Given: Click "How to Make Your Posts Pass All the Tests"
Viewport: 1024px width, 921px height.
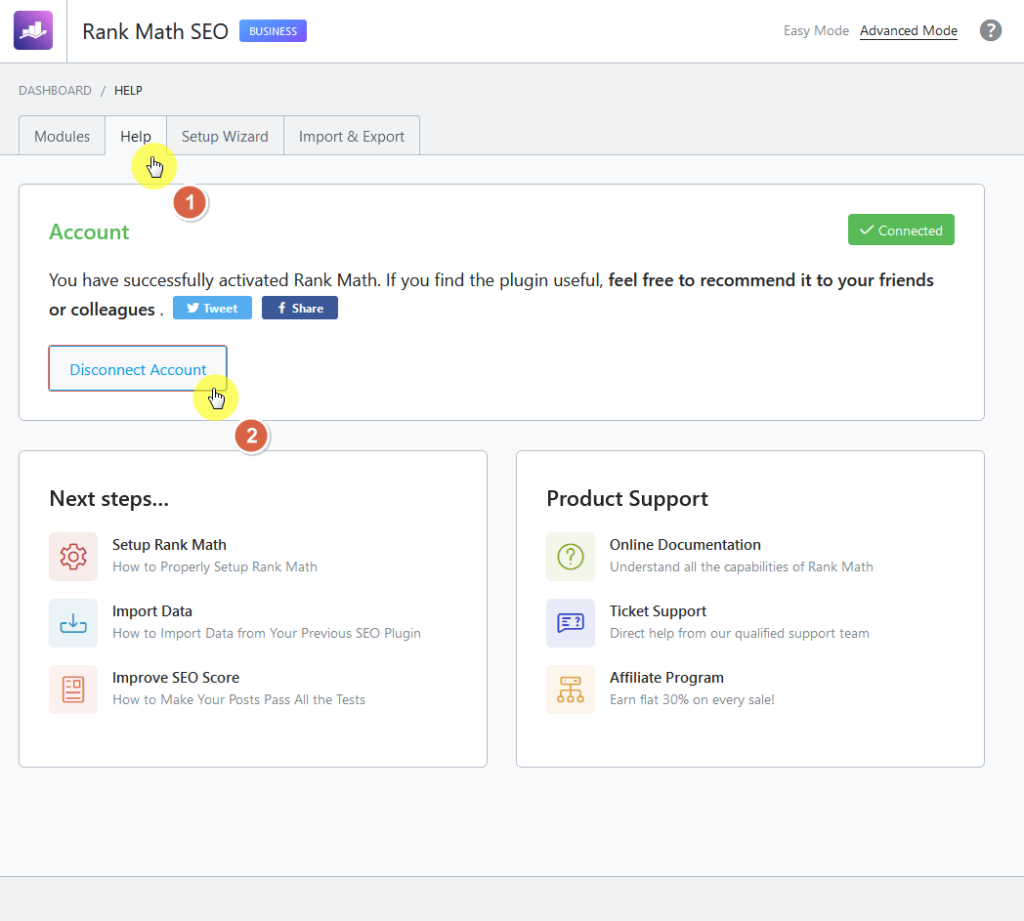Looking at the screenshot, I should tap(239, 700).
